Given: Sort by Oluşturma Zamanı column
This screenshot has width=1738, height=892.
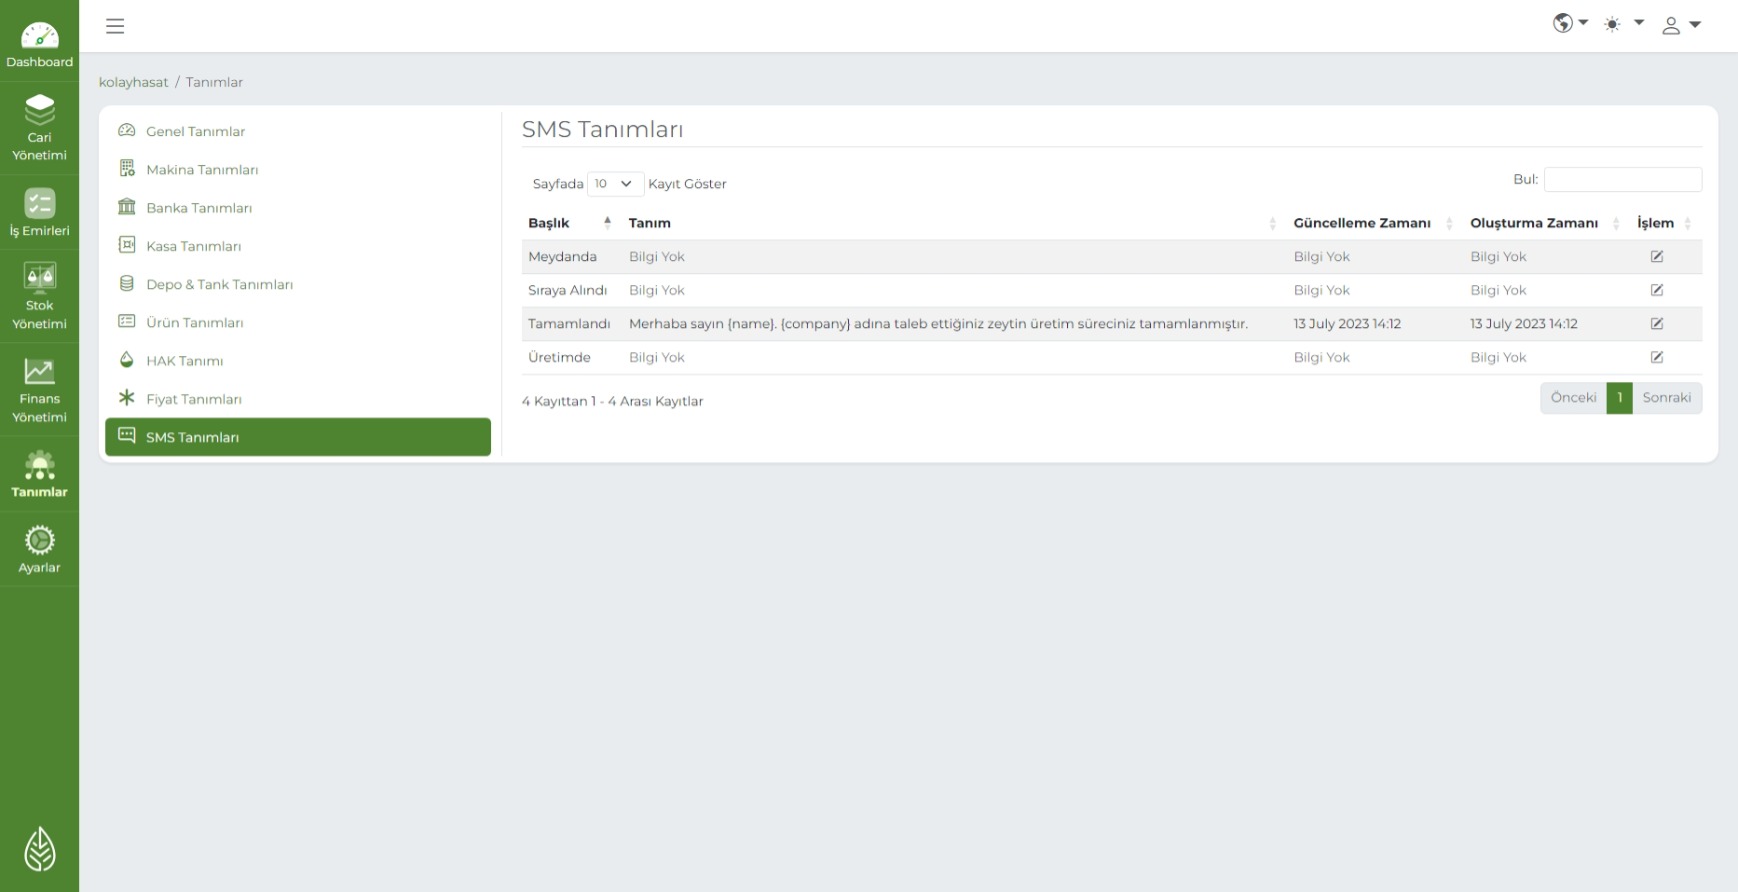Looking at the screenshot, I should pyautogui.click(x=1546, y=223).
